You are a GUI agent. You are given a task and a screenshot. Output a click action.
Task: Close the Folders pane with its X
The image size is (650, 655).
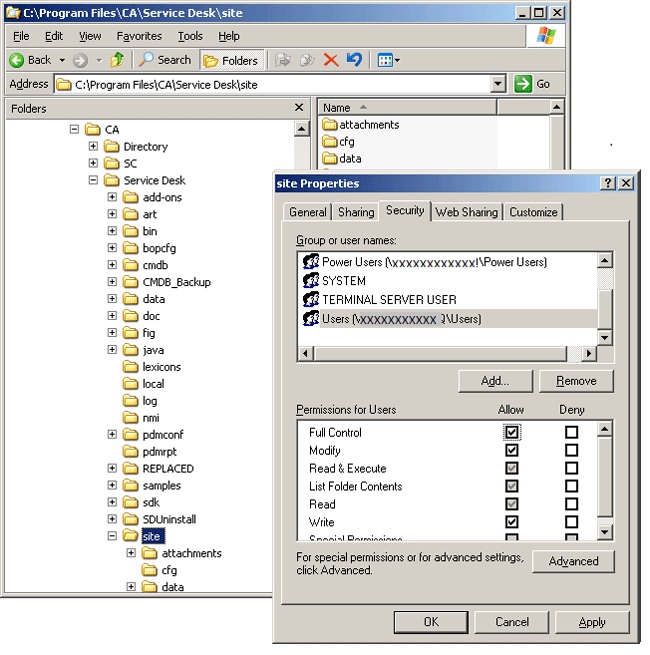[x=299, y=108]
